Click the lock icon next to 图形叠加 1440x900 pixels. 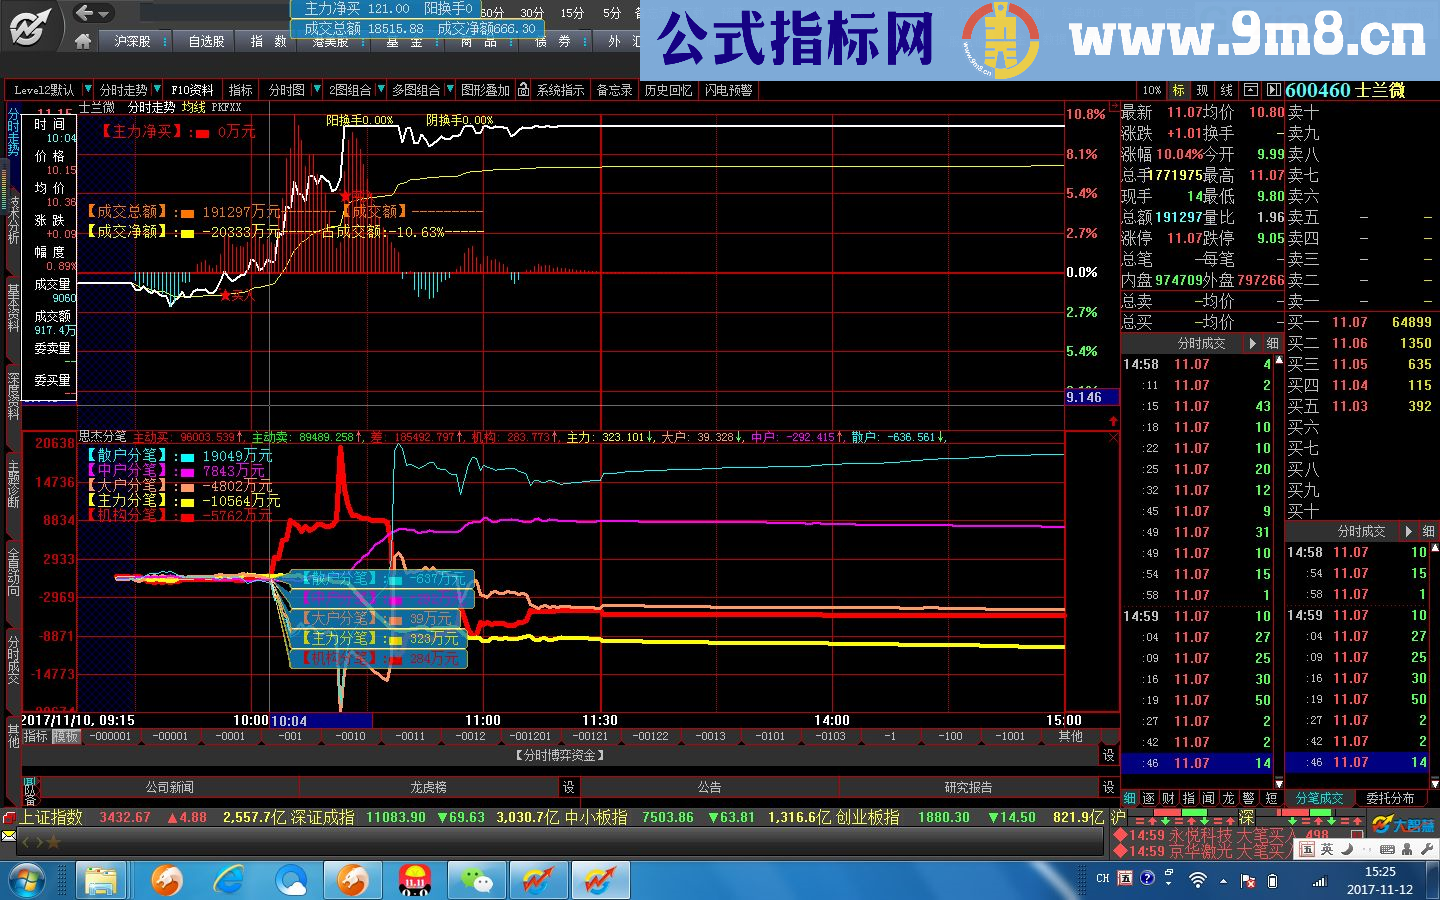coord(523,90)
